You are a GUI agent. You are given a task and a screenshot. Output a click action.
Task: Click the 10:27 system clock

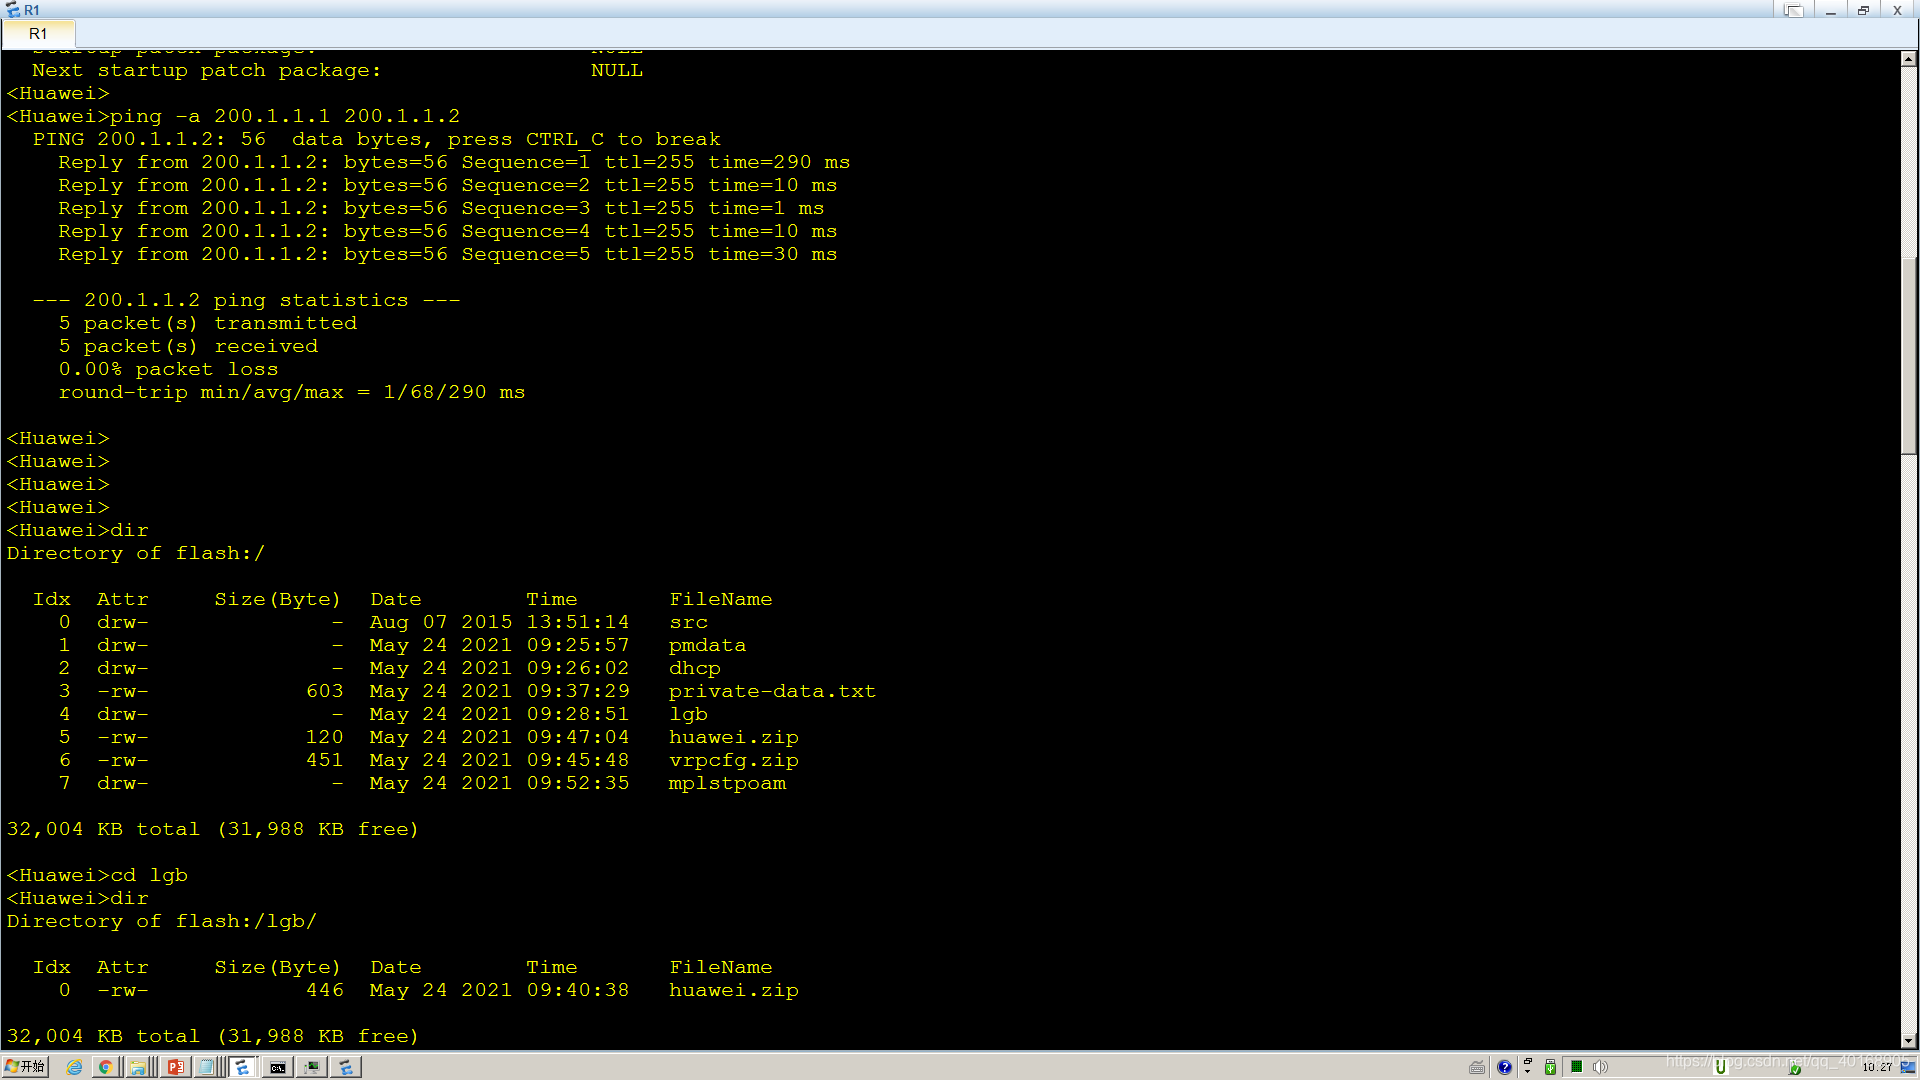[1877, 1067]
